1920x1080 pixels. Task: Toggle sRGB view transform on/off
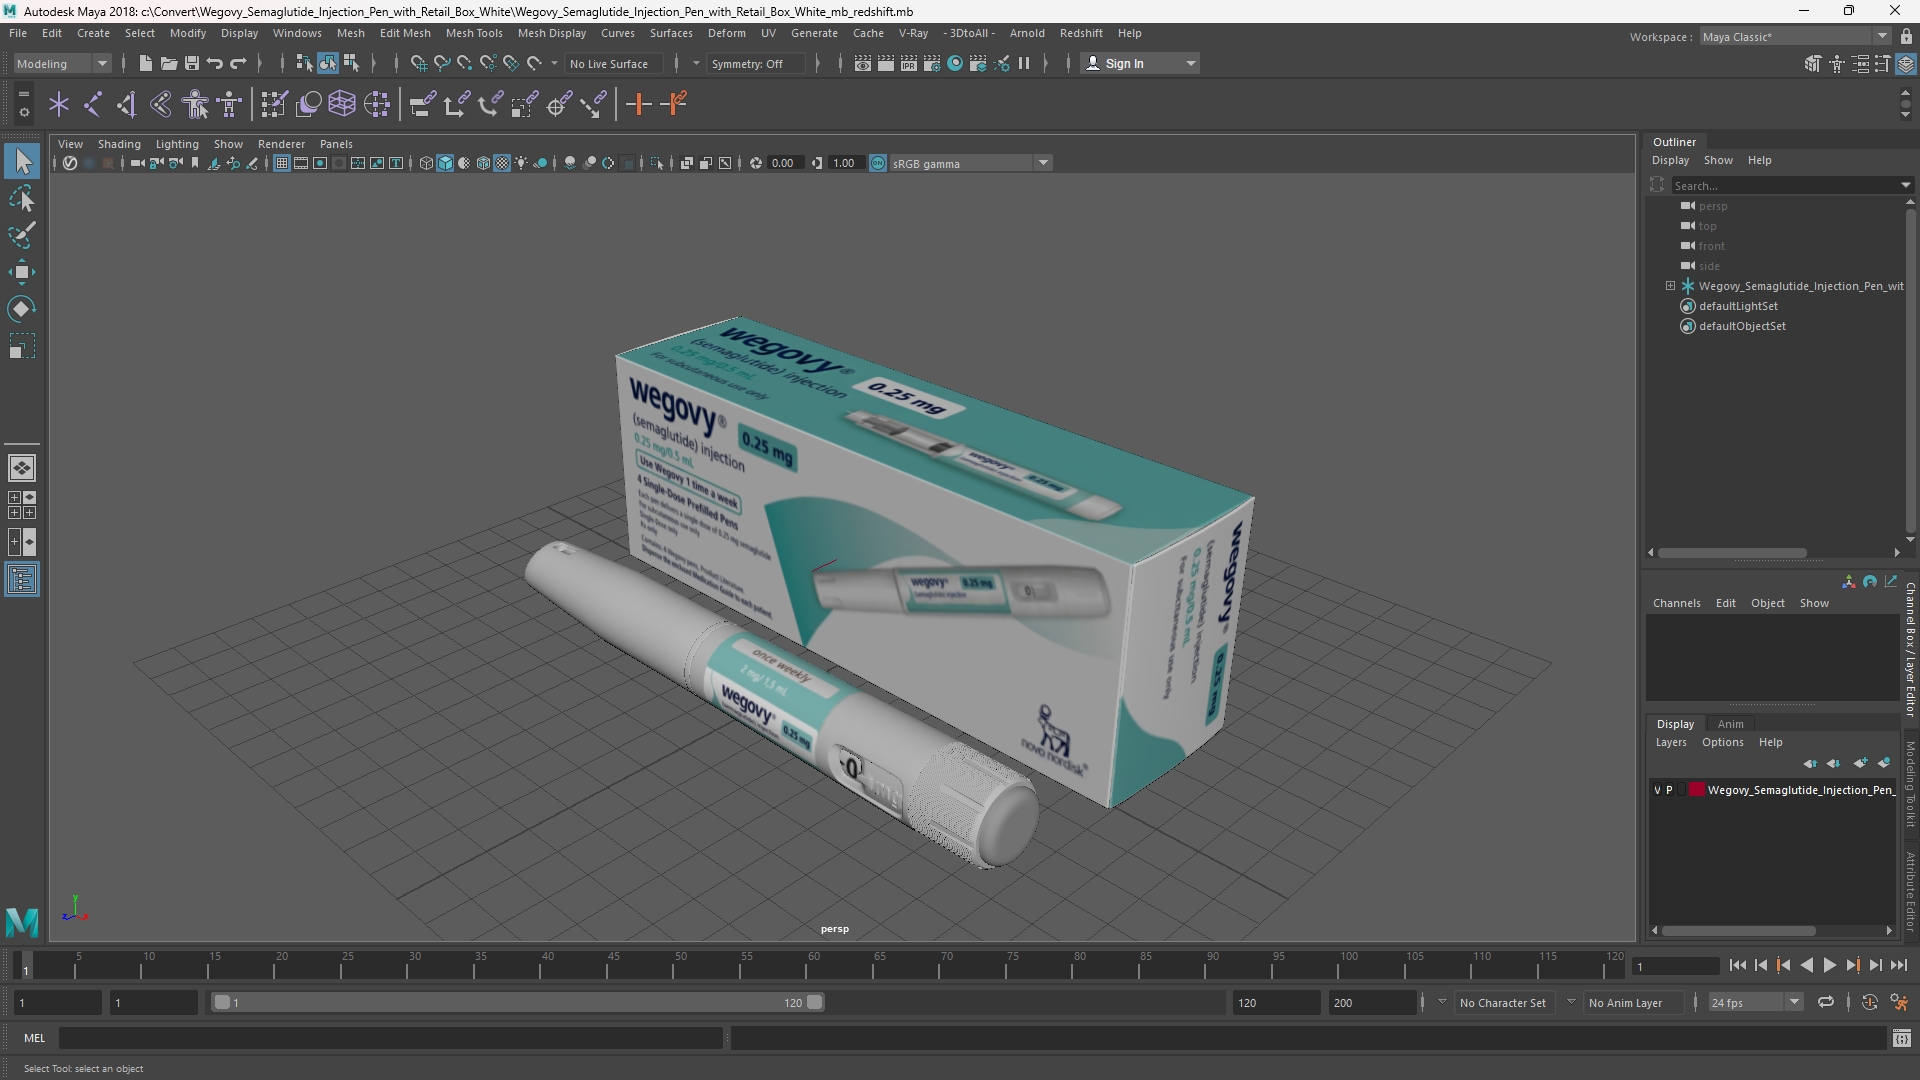[878, 163]
